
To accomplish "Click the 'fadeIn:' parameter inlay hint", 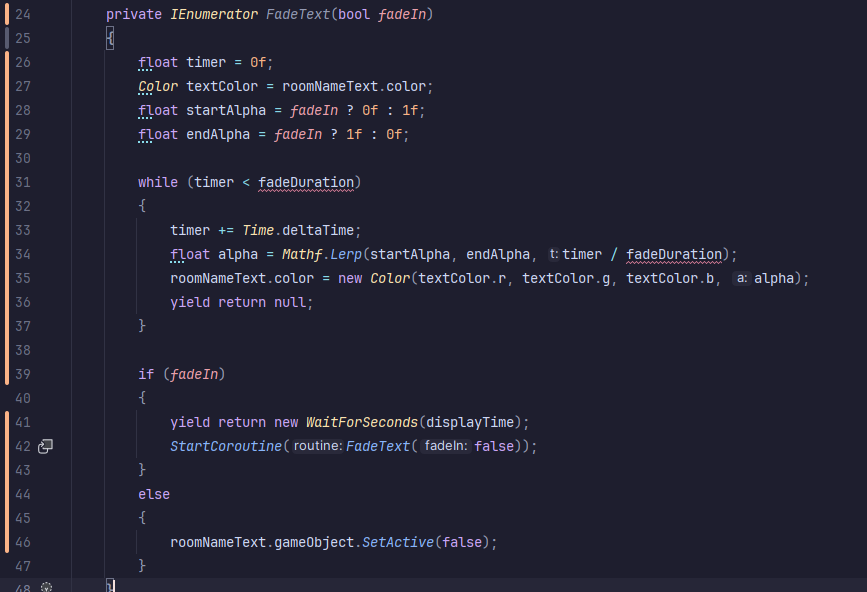I will (446, 446).
